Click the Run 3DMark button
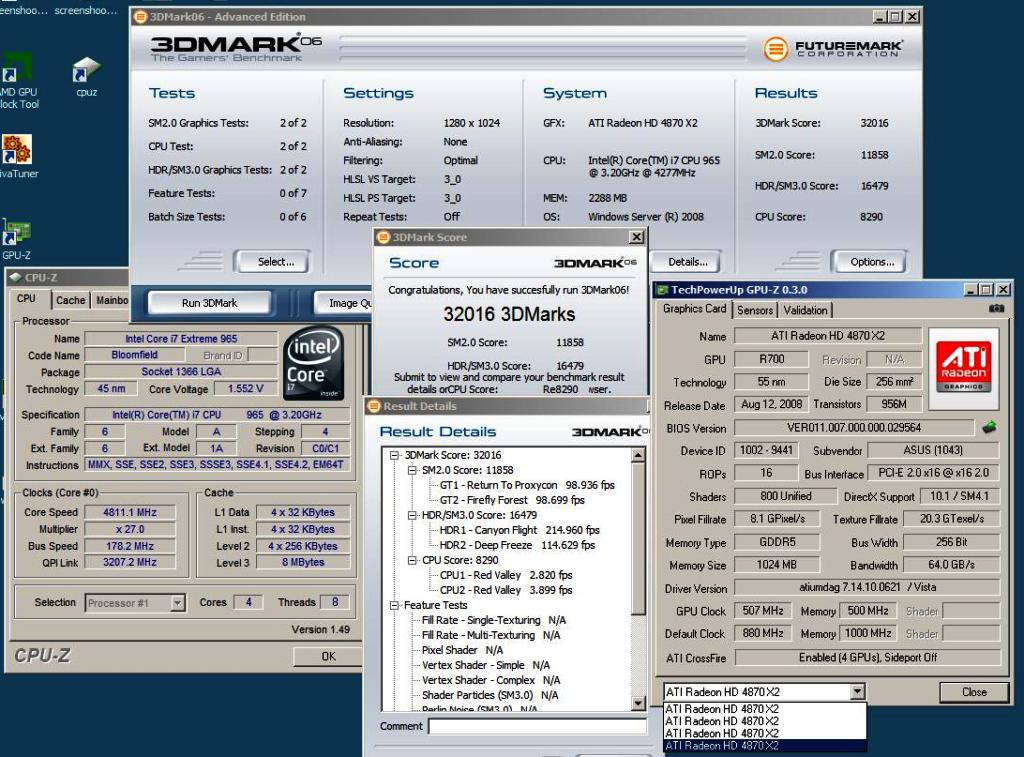This screenshot has width=1024, height=757. click(209, 302)
